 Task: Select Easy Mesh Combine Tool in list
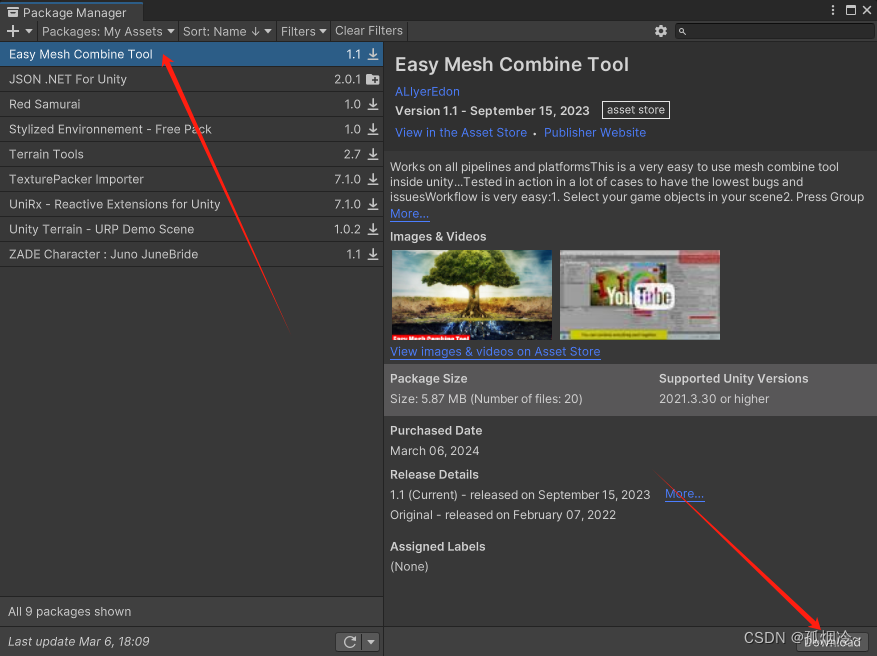(191, 54)
